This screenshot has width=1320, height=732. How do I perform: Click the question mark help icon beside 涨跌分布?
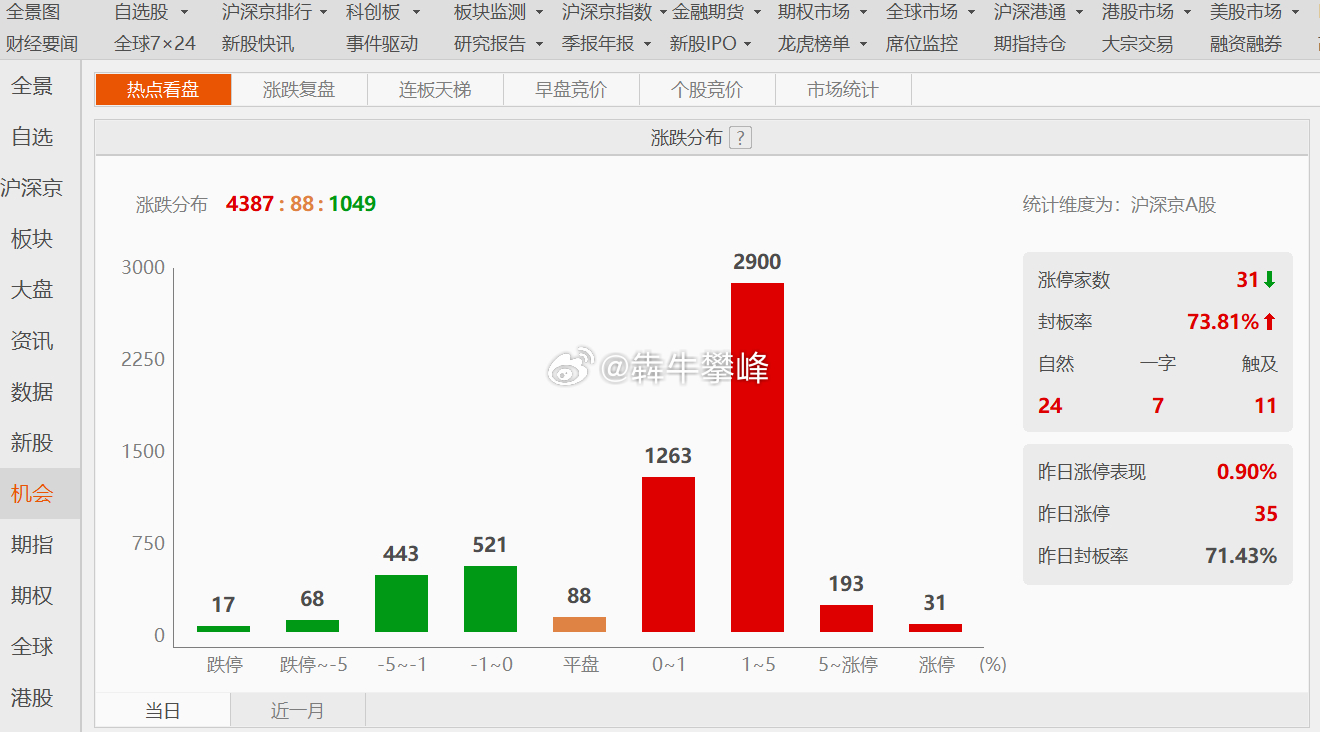point(740,138)
